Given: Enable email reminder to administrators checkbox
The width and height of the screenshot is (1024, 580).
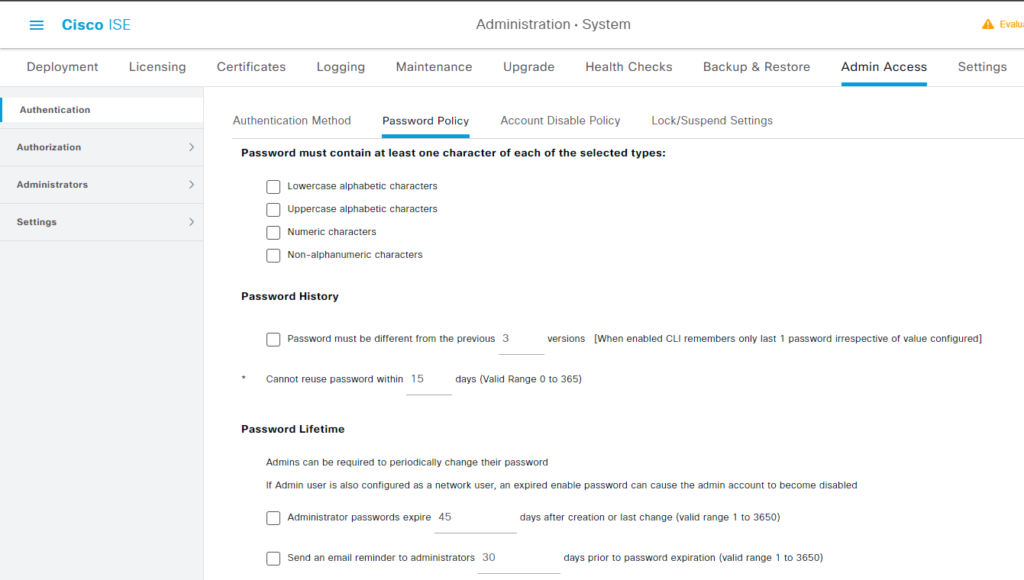Looking at the screenshot, I should 273,558.
